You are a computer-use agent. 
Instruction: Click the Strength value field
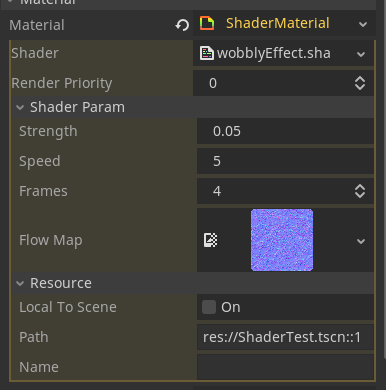(x=285, y=131)
